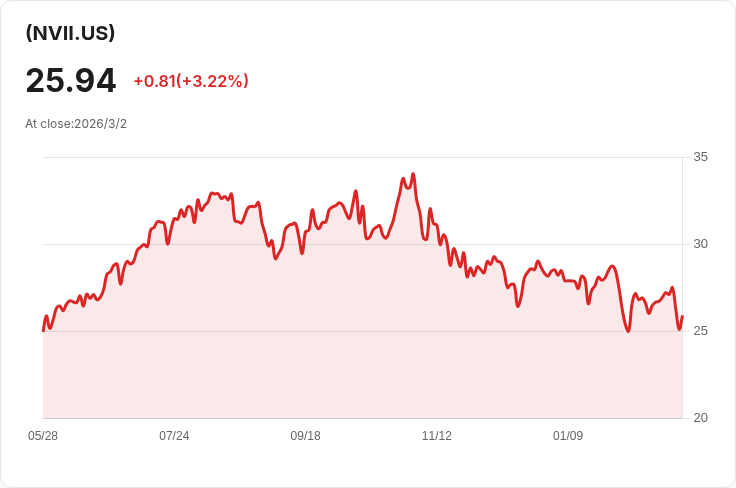Select the 30 y-axis price label
Viewport: 736px width, 488px height.
click(700, 244)
